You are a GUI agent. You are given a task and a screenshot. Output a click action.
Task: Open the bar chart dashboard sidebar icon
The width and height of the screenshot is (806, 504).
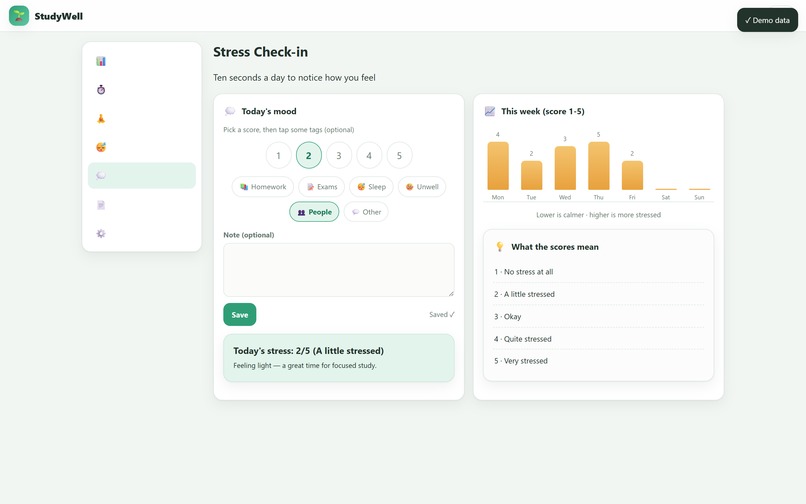[101, 61]
